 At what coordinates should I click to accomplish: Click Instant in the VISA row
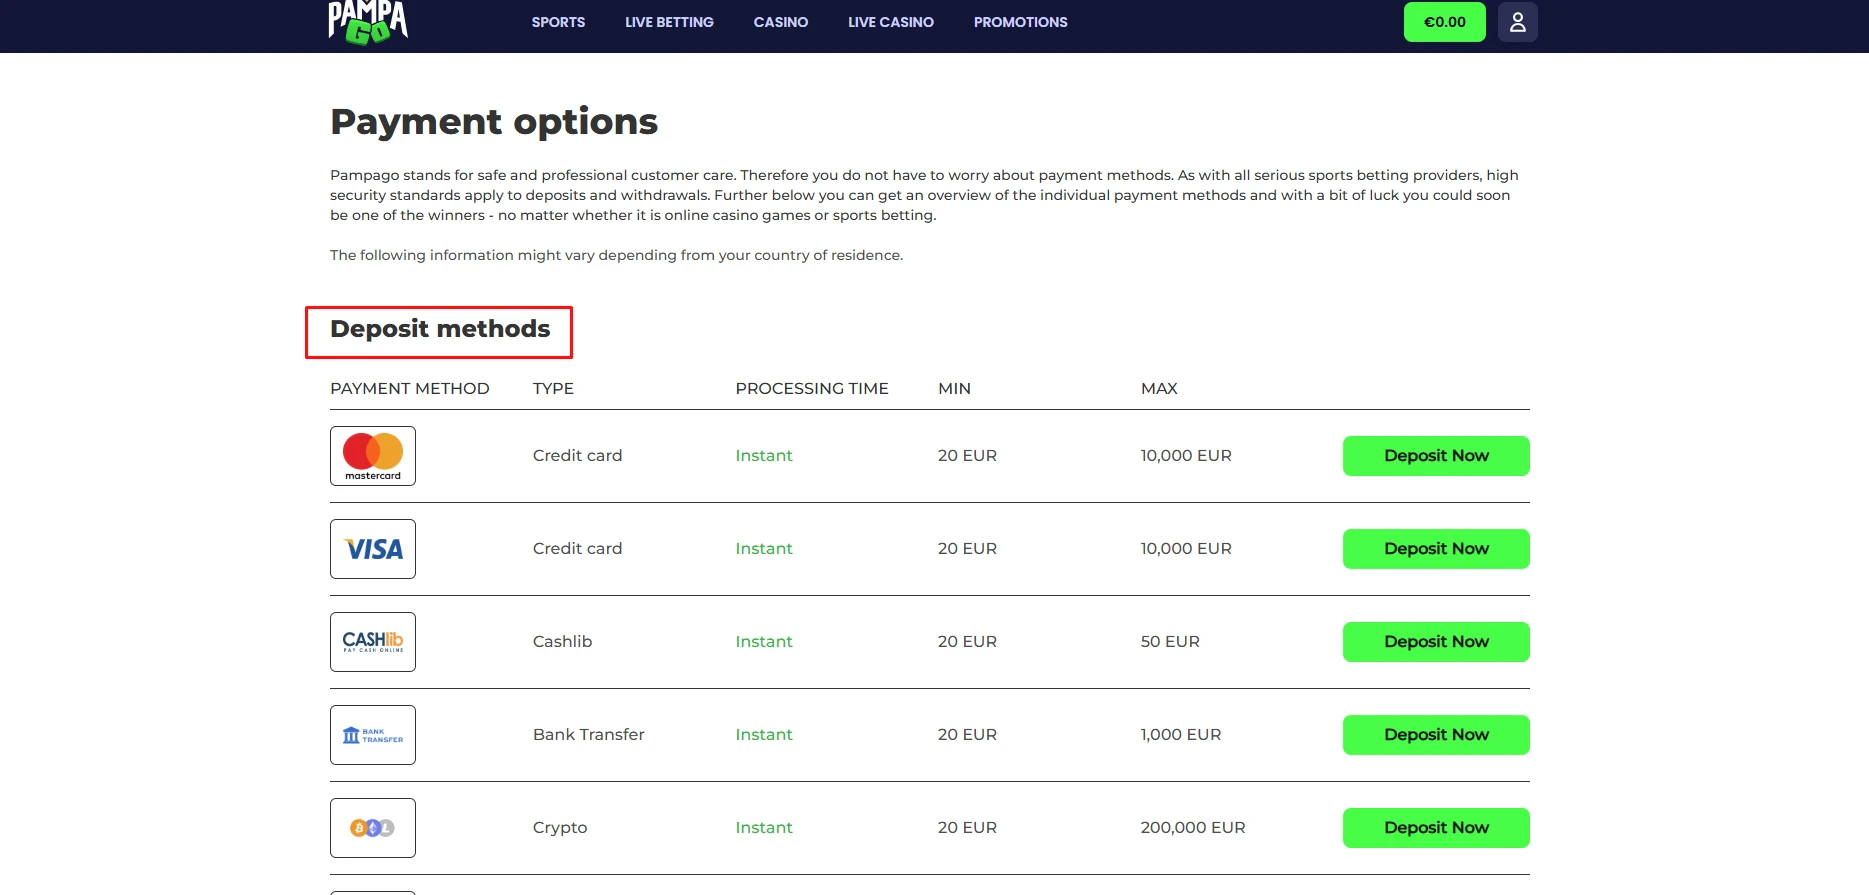(x=764, y=549)
